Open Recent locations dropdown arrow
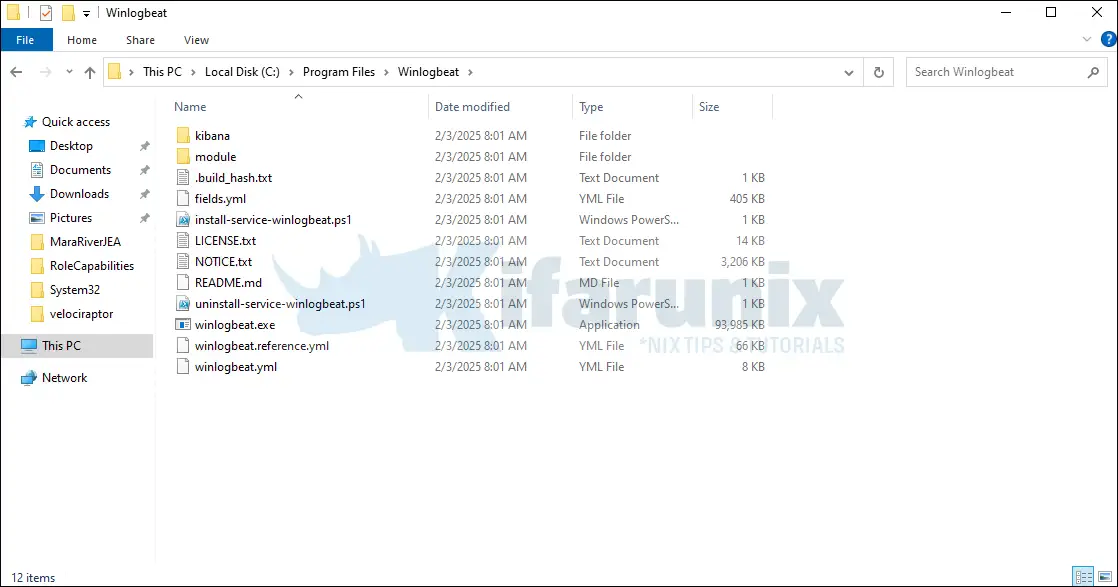Screen dimensions: 1118x587 pos(69,72)
